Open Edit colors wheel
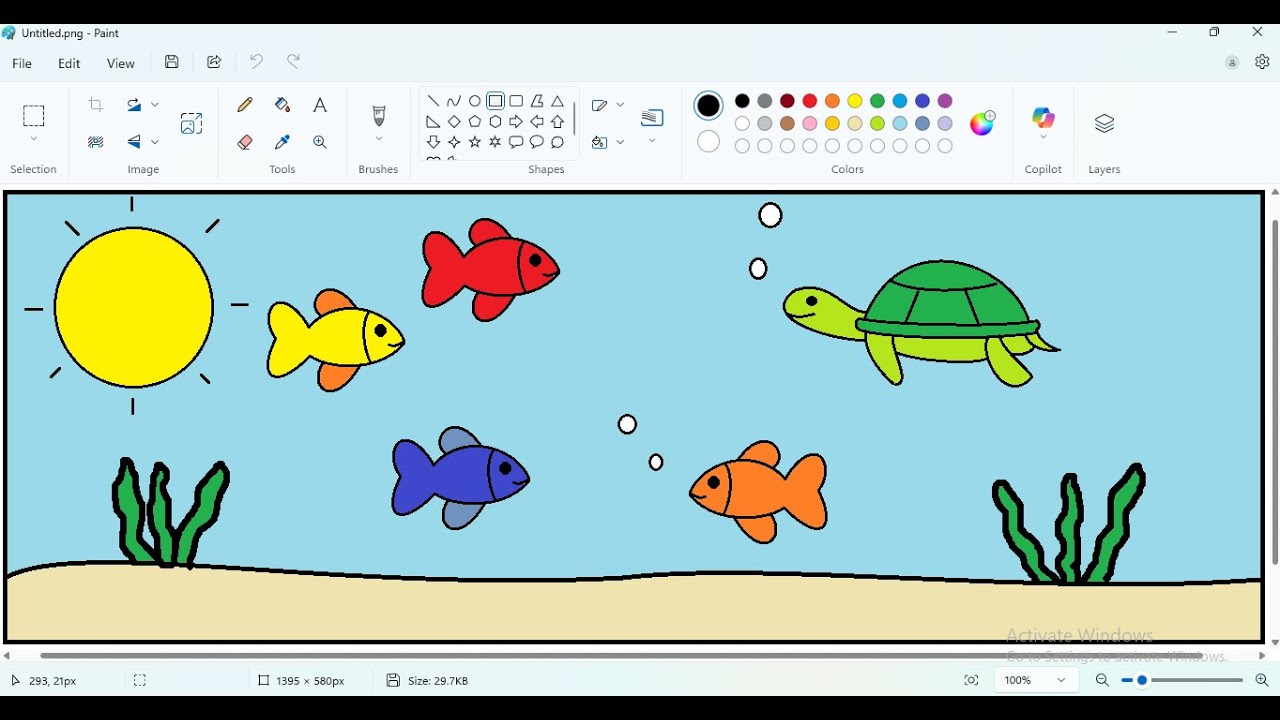 983,123
